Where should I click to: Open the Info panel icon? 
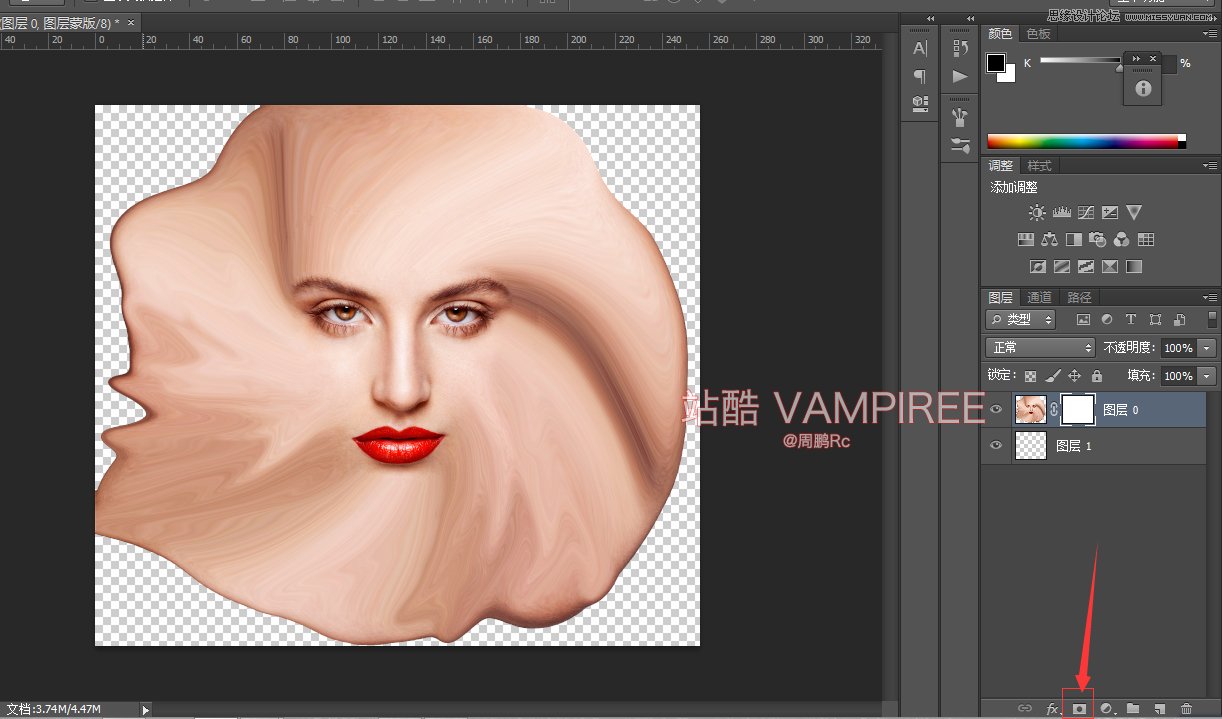click(x=1144, y=89)
